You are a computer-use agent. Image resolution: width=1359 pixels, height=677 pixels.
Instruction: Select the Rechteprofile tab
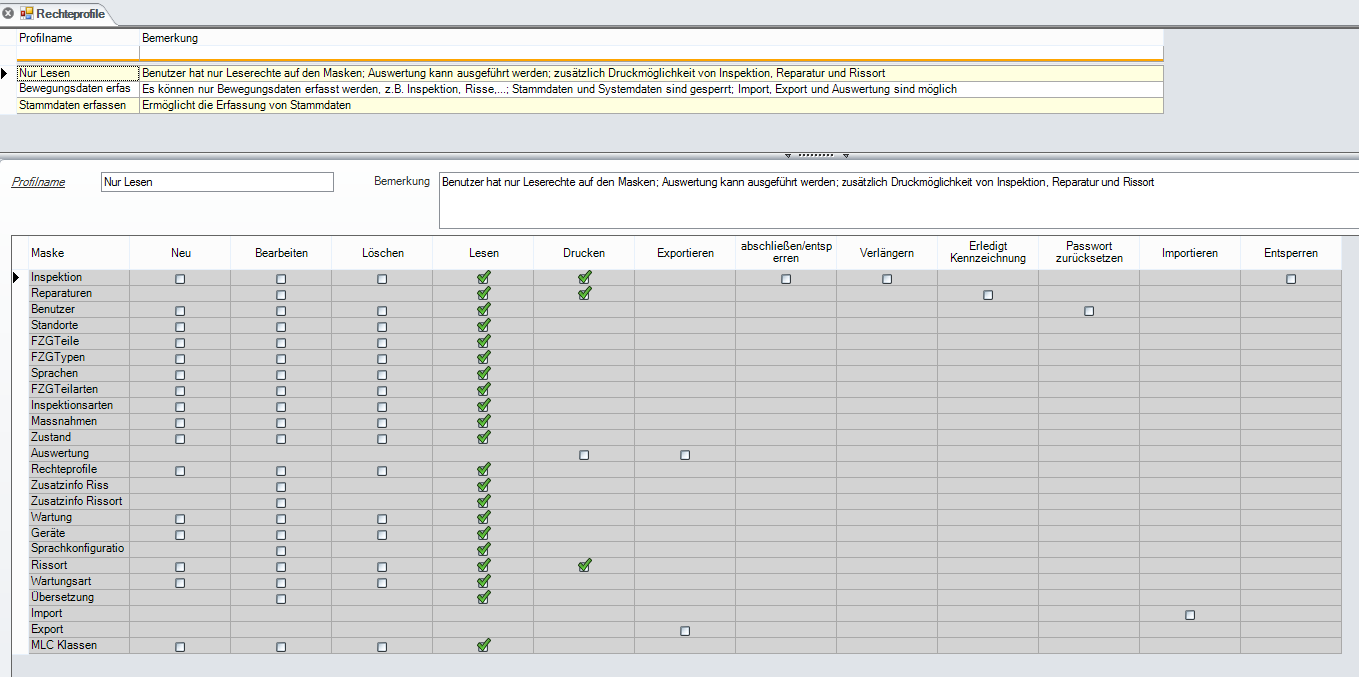pyautogui.click(x=65, y=13)
